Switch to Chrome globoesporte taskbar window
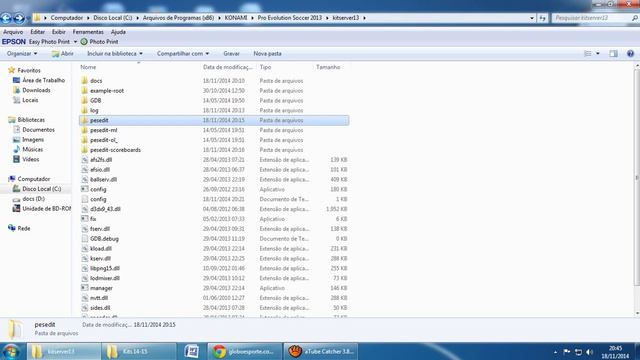The image size is (640, 360). [245, 351]
